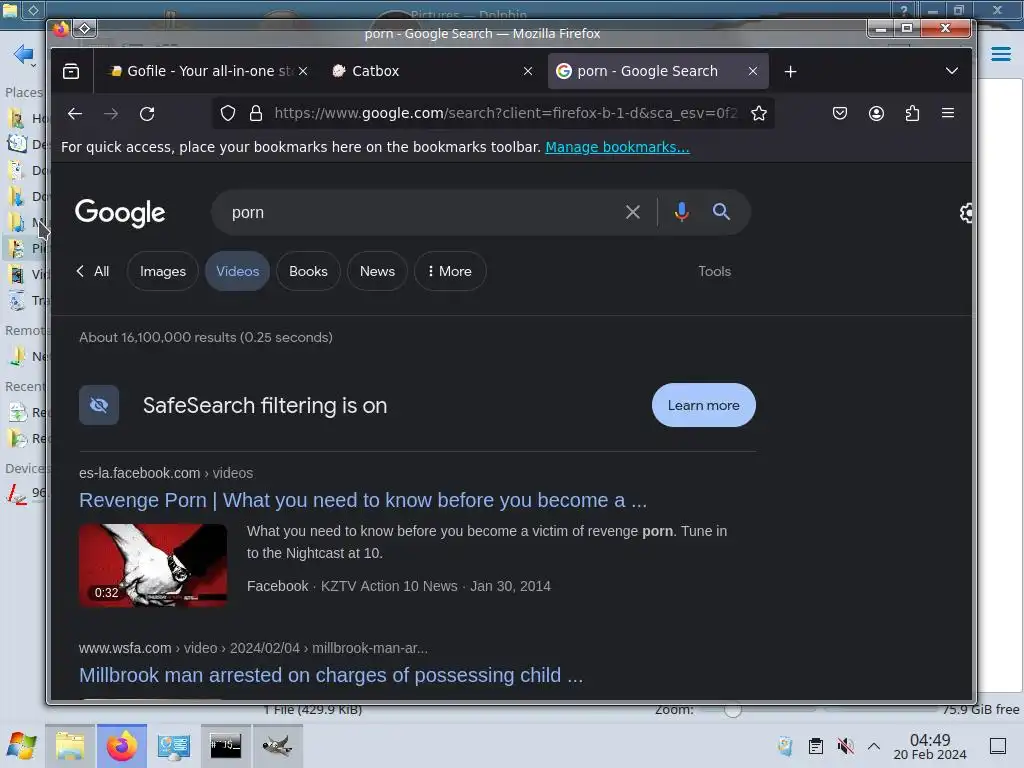Expand the list all tabs chevron
The image size is (1024, 768).
tap(952, 71)
